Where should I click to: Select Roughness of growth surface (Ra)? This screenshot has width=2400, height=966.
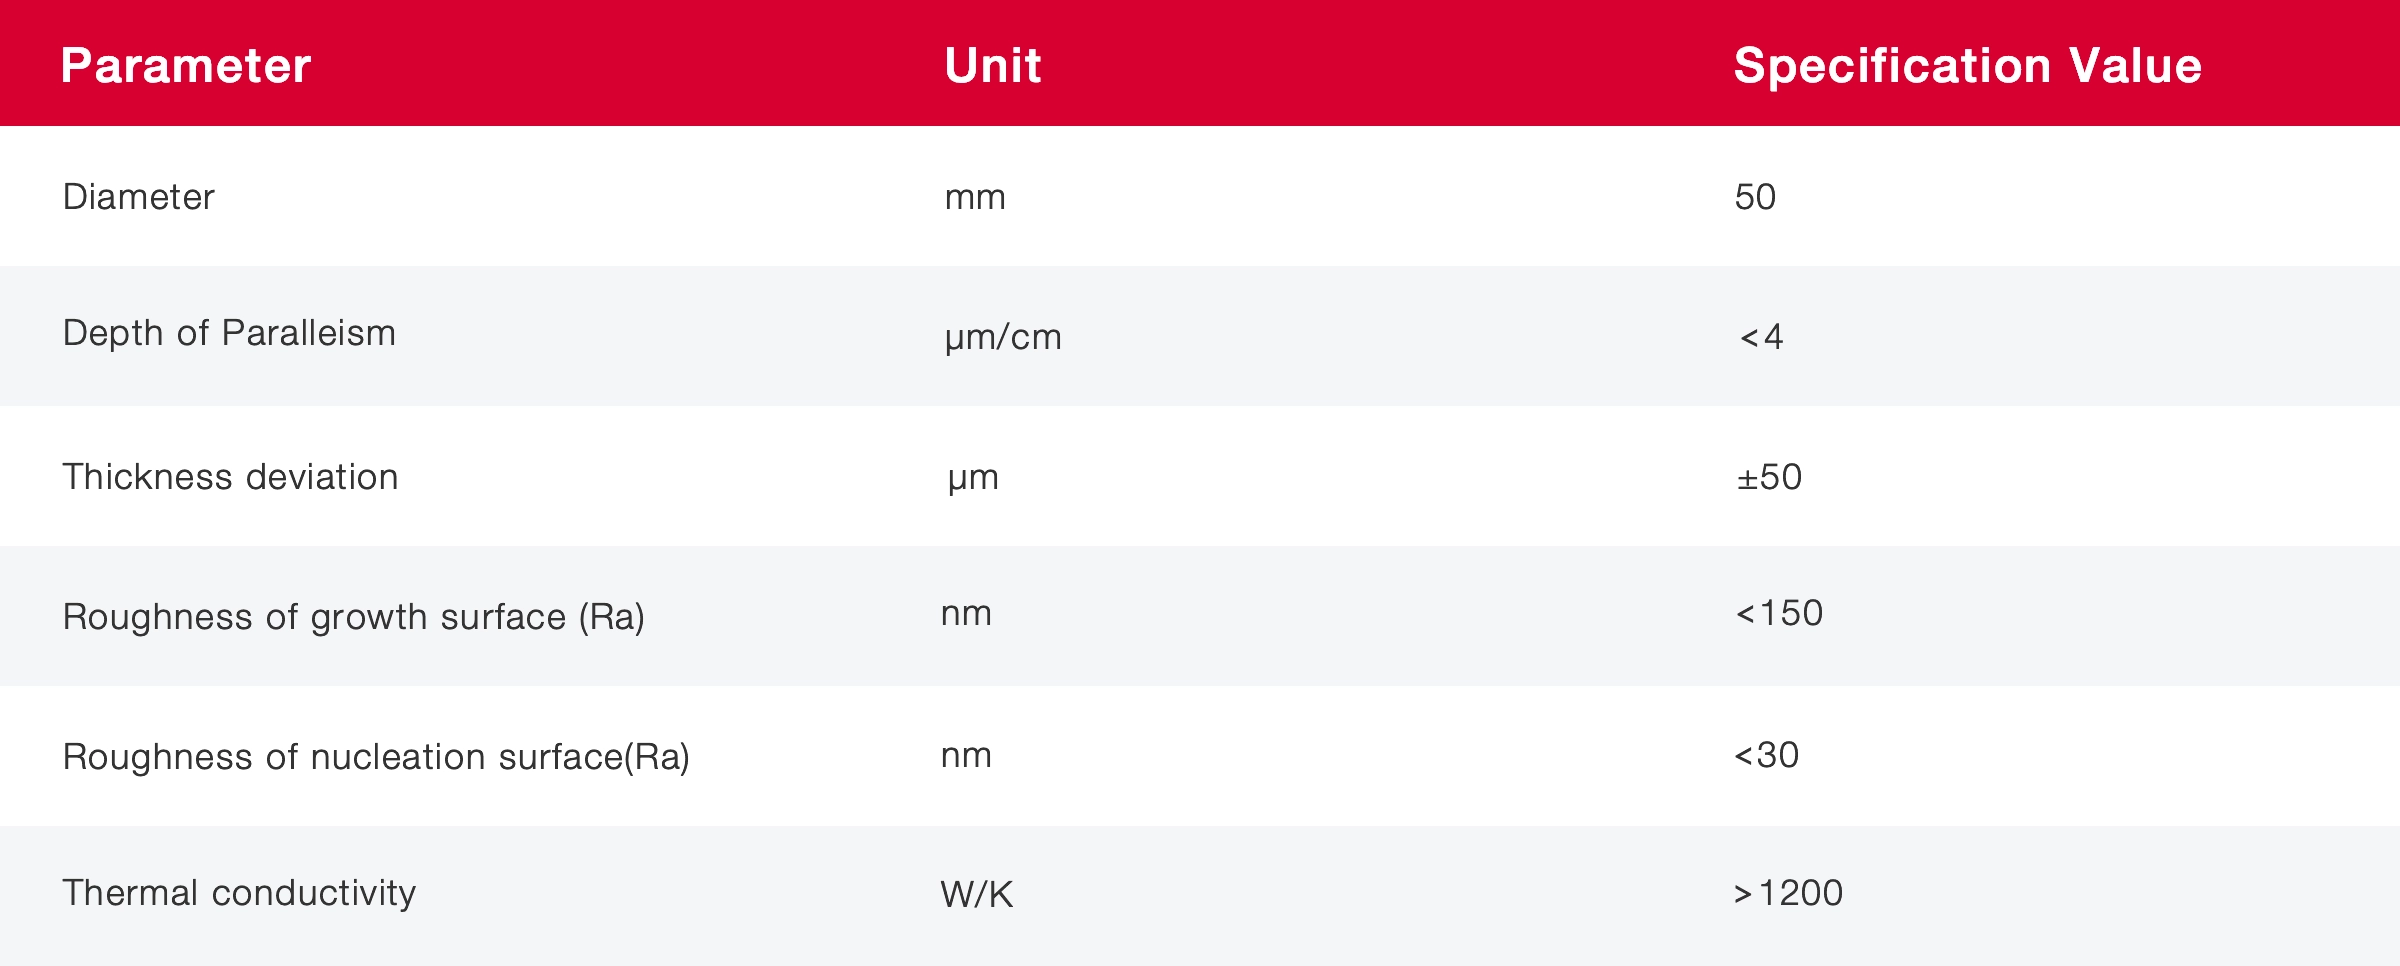click(x=353, y=617)
